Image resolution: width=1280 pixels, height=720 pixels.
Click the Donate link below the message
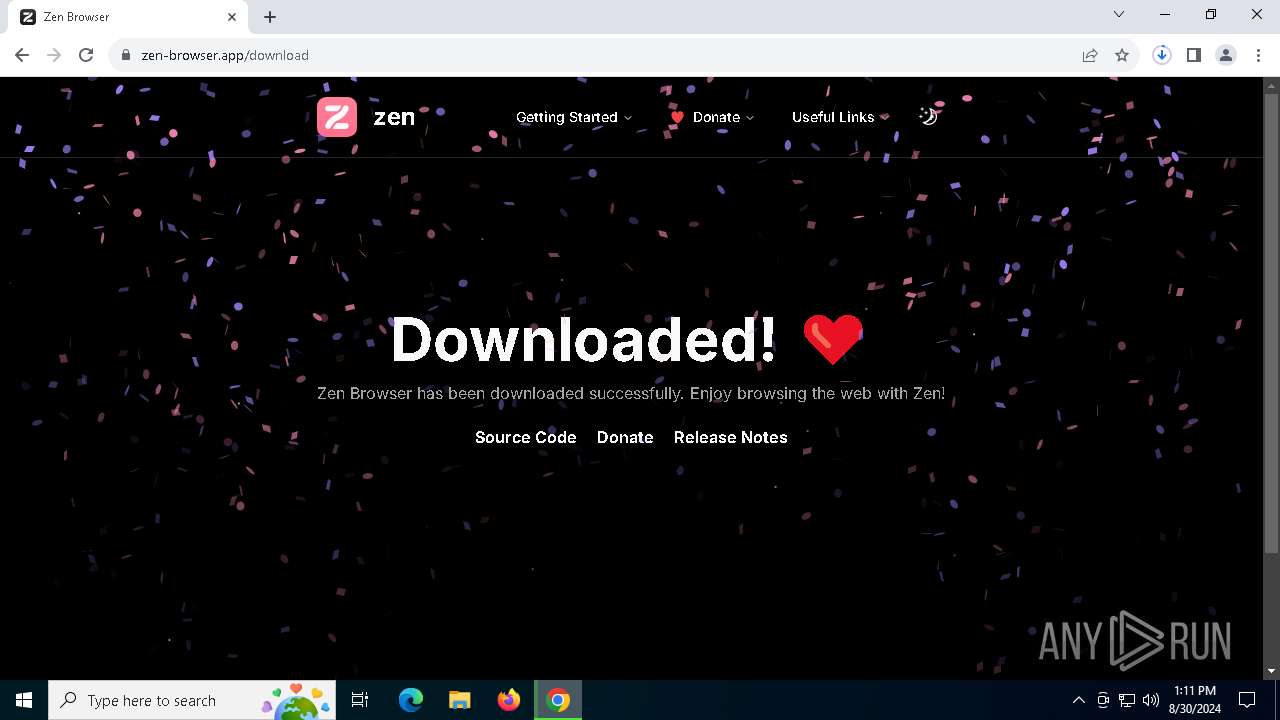pyautogui.click(x=625, y=437)
